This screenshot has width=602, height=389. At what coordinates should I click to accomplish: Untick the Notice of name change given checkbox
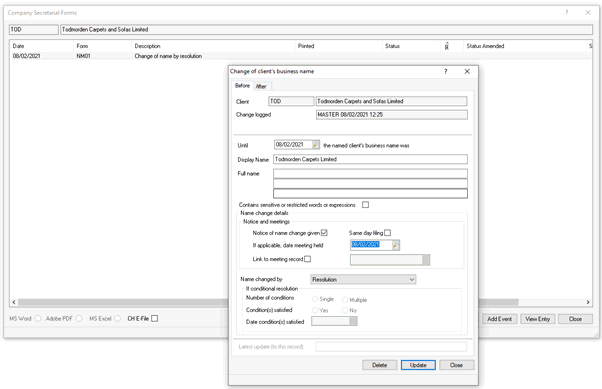pos(324,233)
